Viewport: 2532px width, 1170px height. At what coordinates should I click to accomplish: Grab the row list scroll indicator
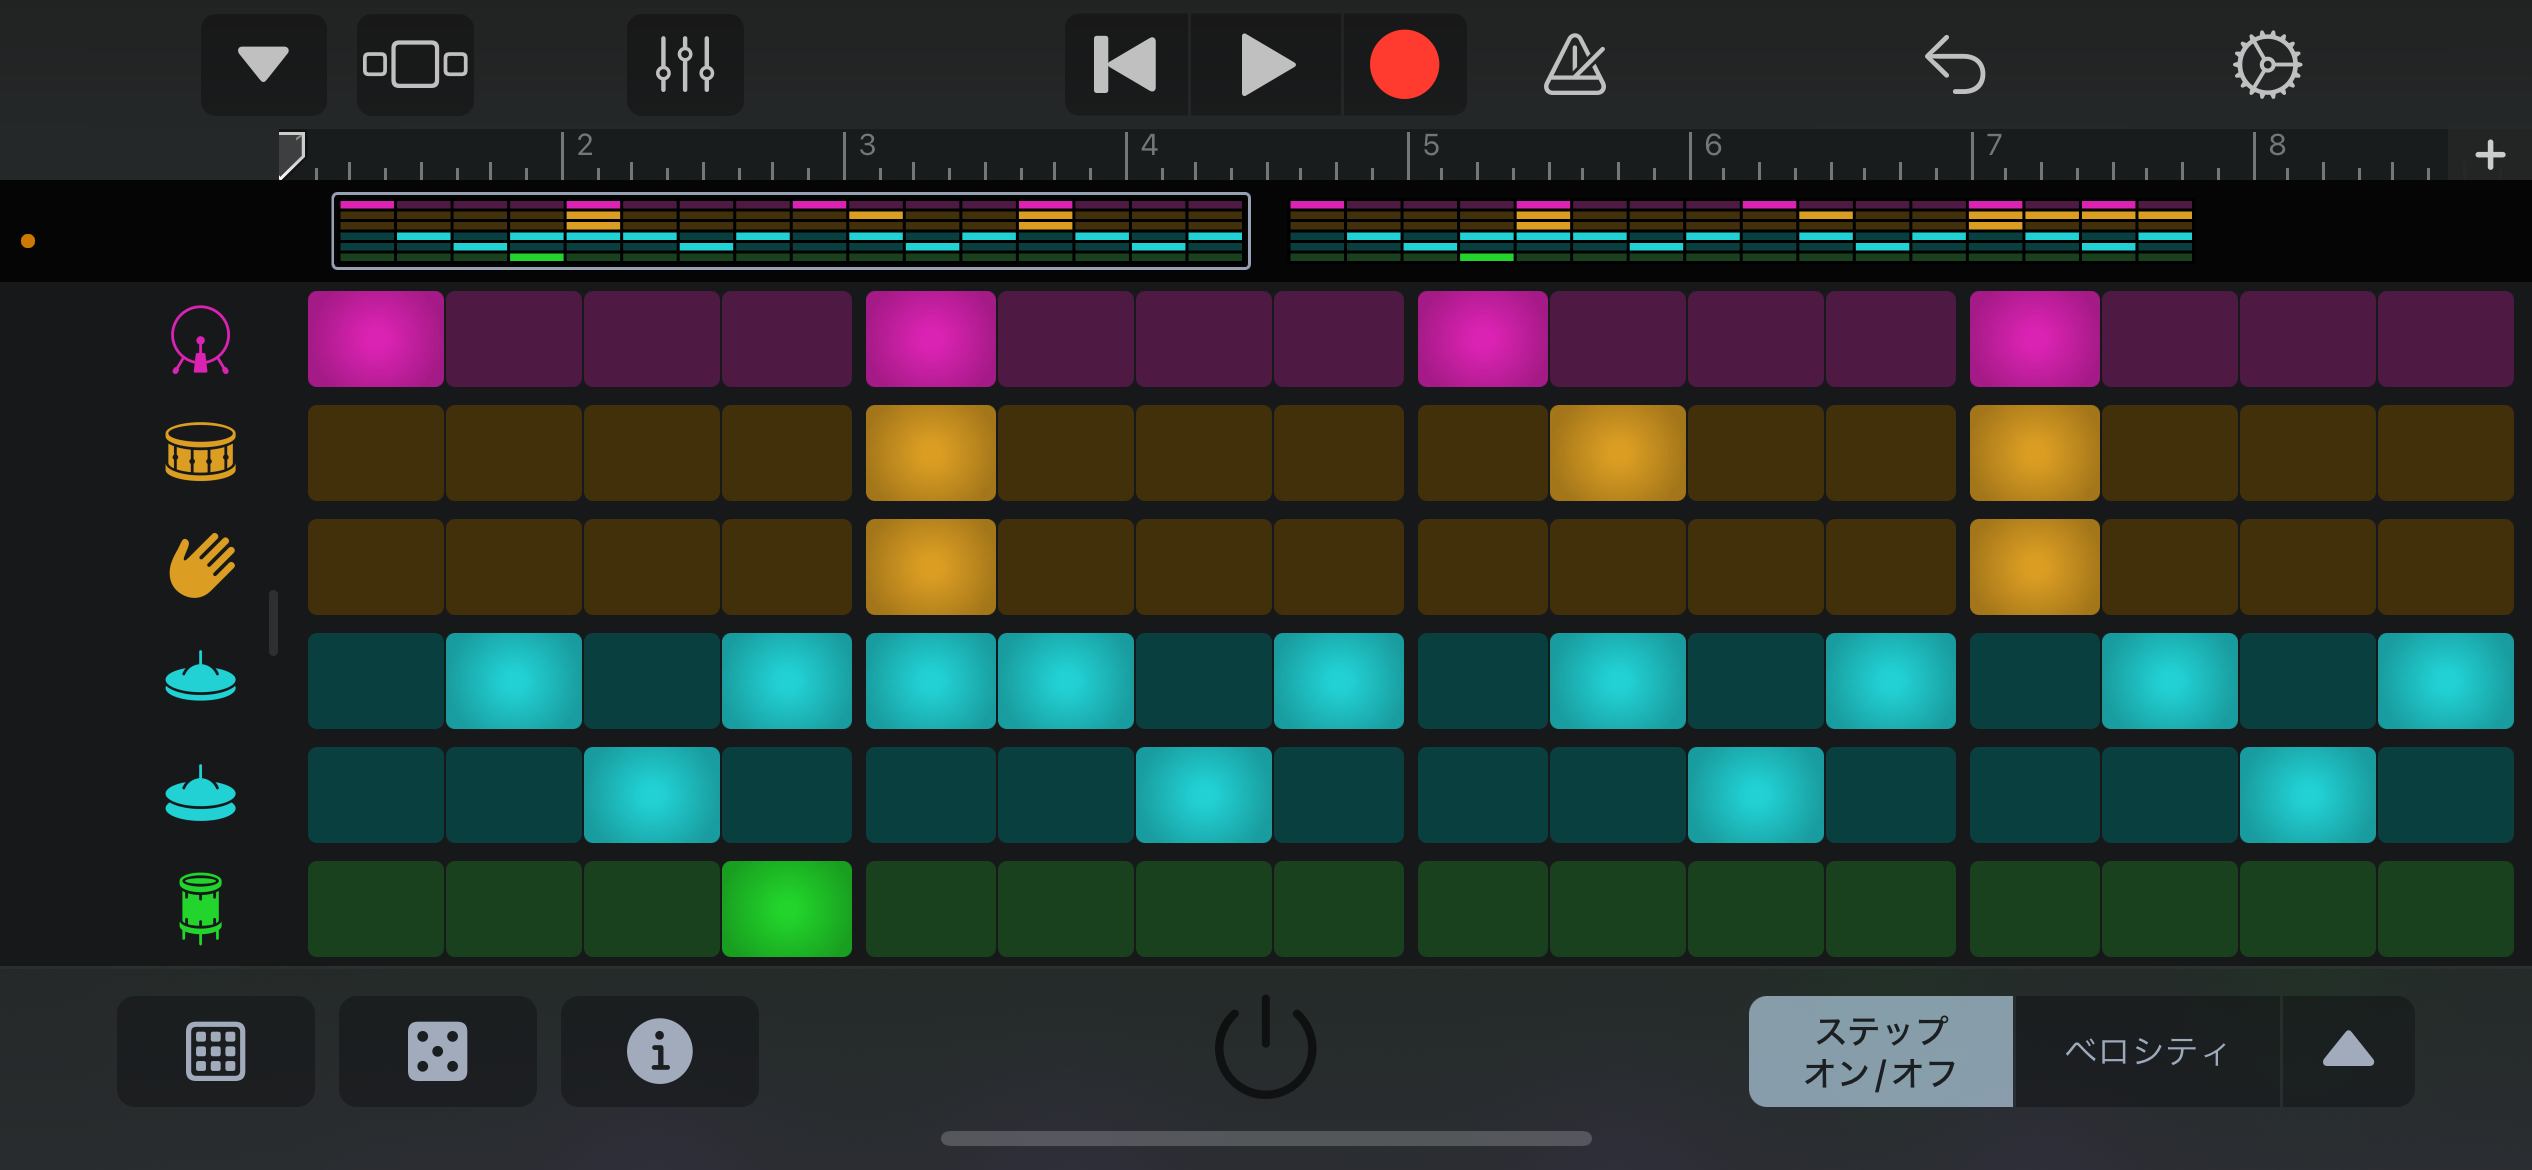pyautogui.click(x=273, y=623)
